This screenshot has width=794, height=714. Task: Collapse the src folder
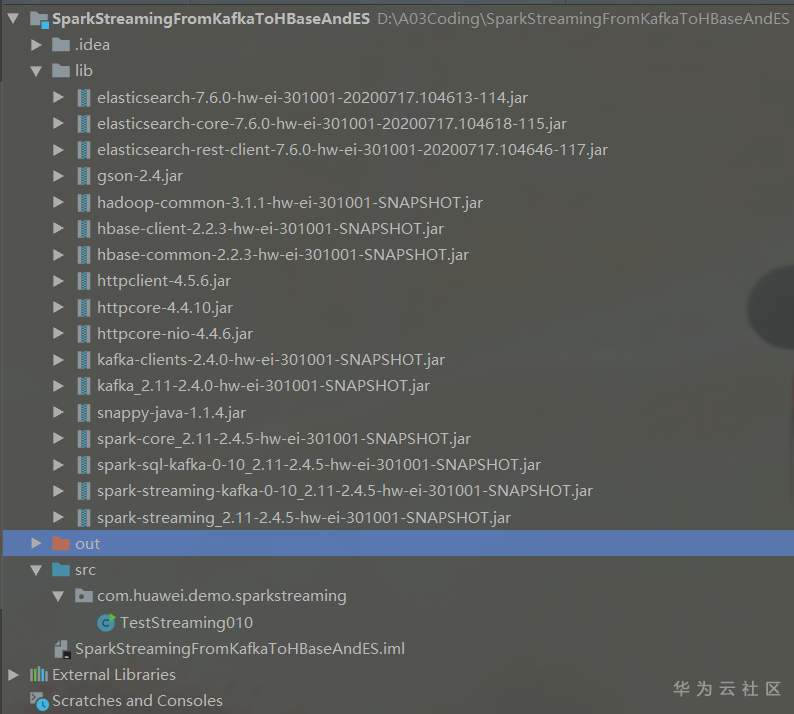[x=36, y=570]
